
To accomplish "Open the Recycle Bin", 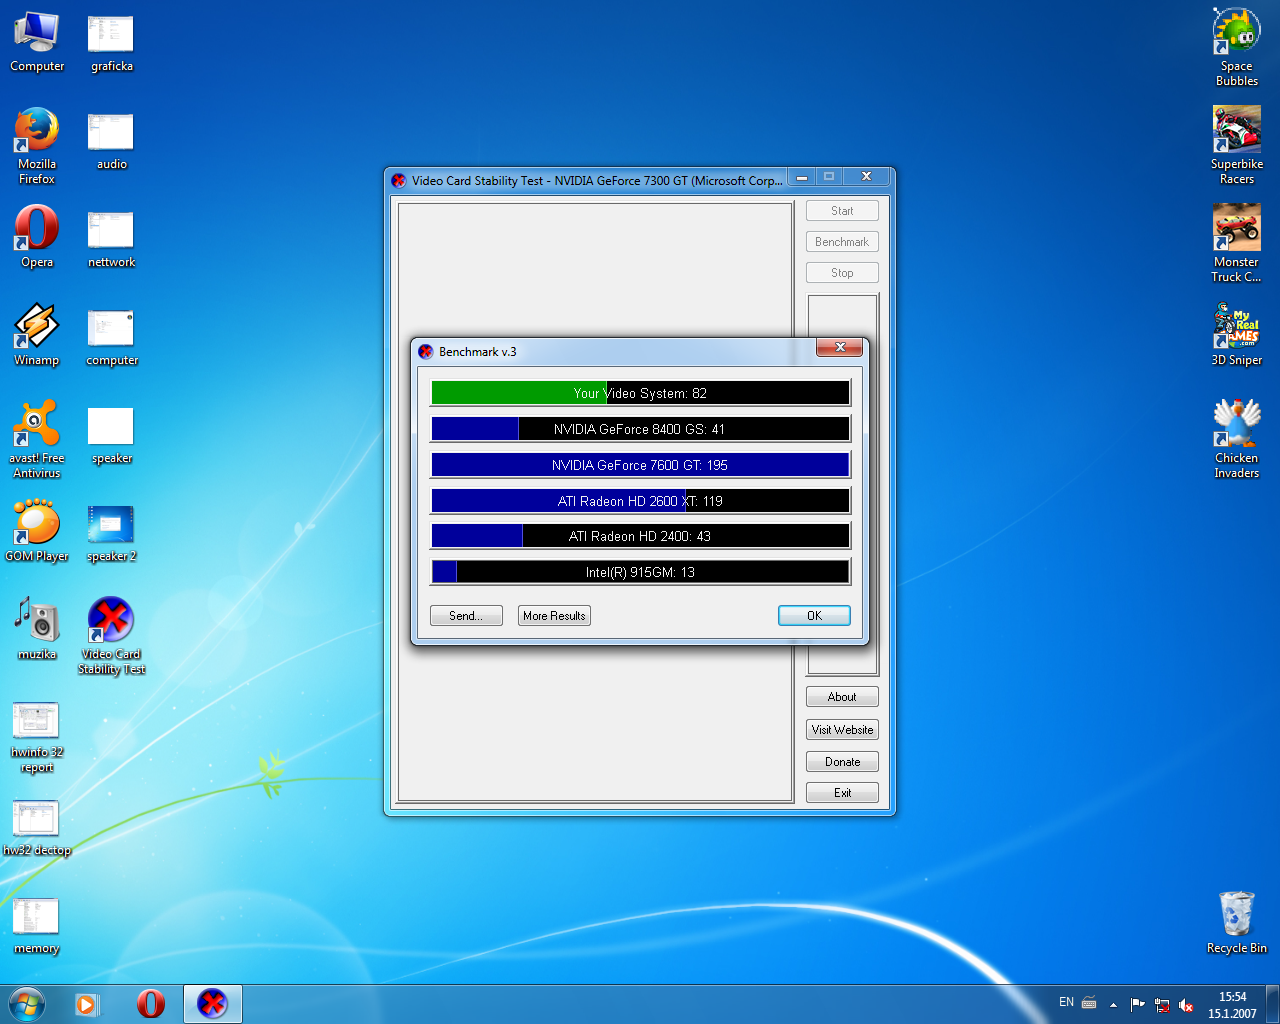I will (x=1237, y=922).
